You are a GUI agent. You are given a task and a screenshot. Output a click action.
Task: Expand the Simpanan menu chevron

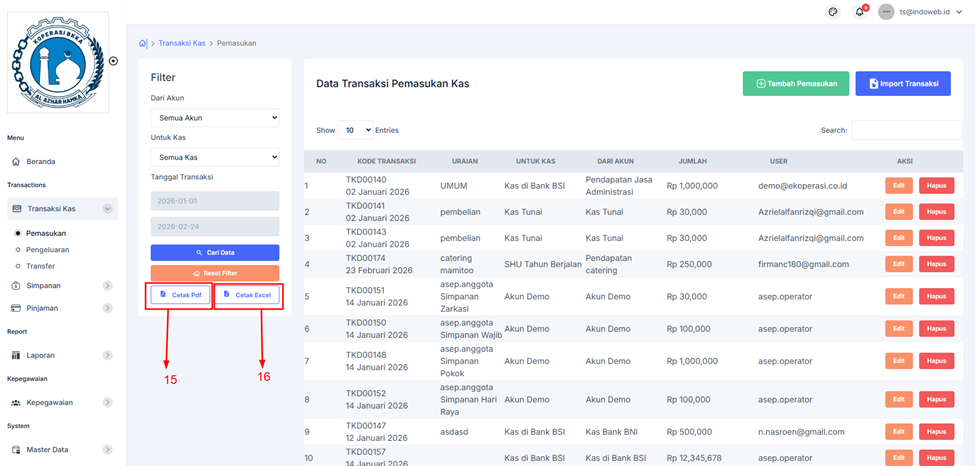point(108,286)
